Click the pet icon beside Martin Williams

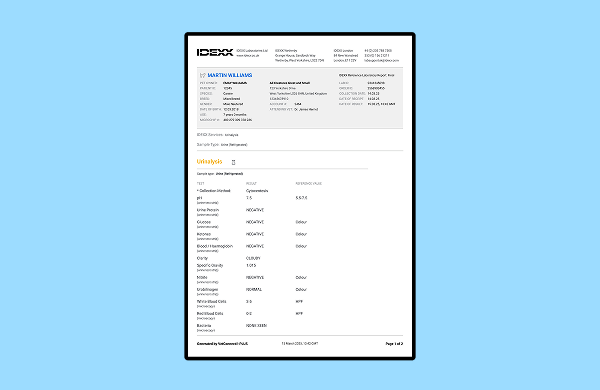[x=202, y=75]
